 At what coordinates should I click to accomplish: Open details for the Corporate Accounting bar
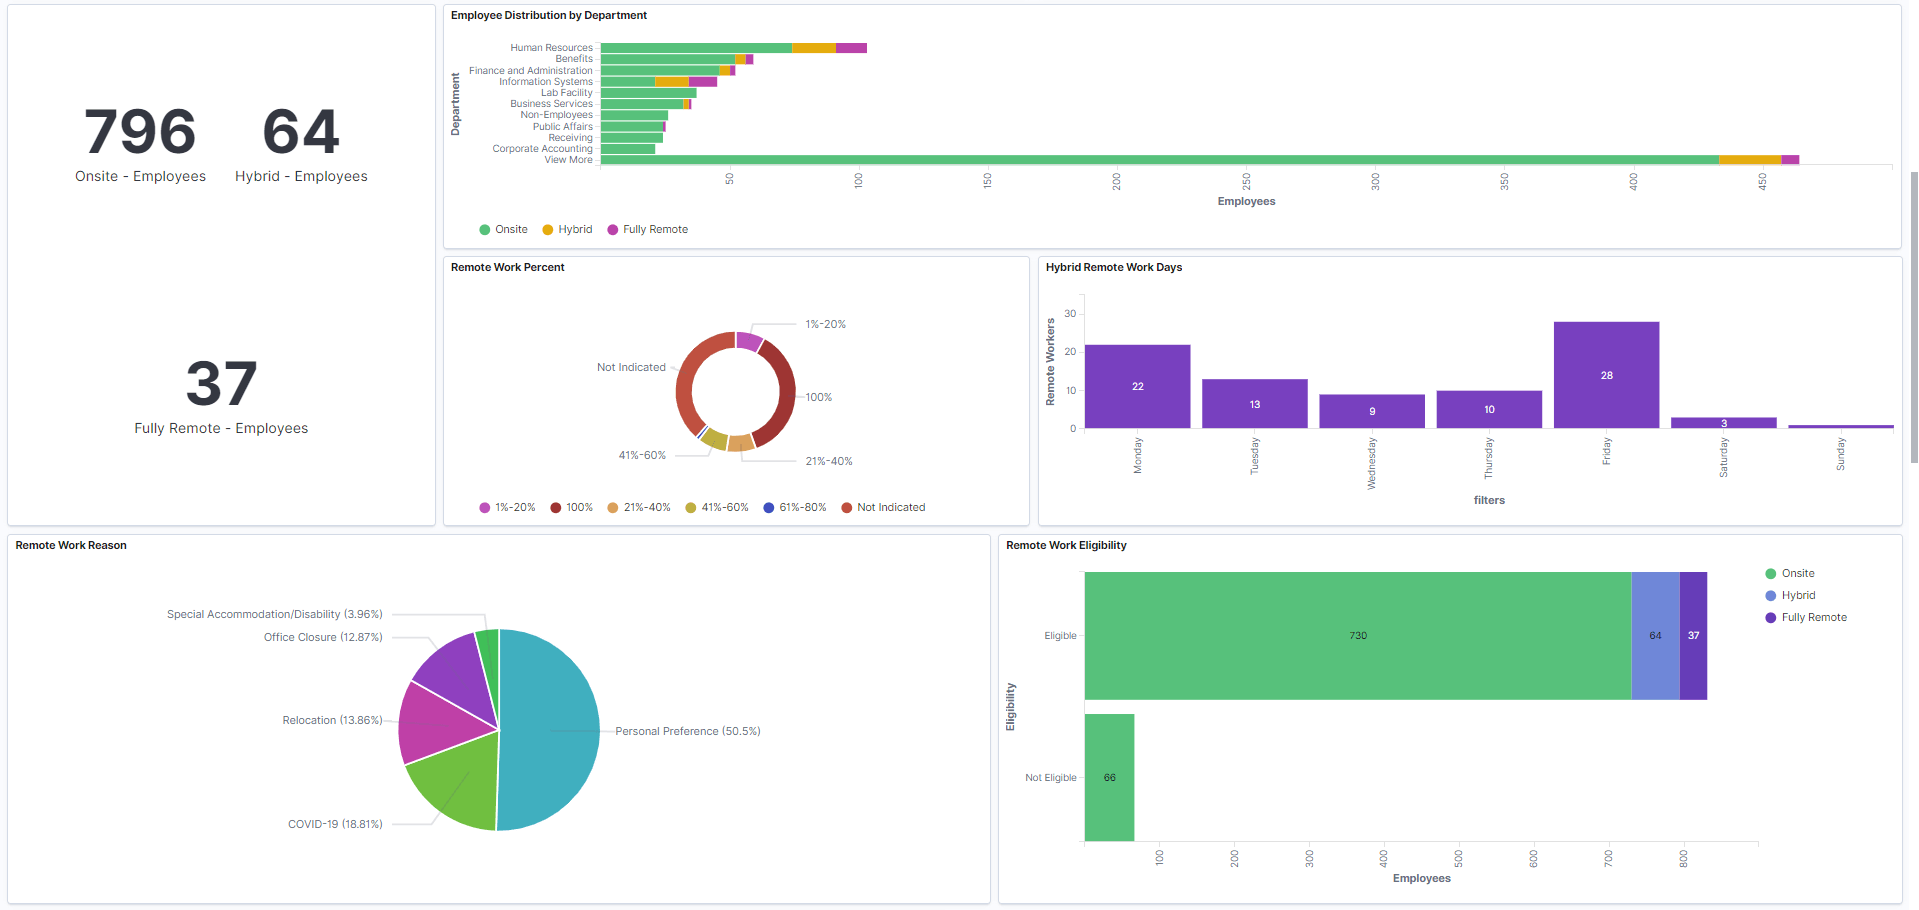627,148
